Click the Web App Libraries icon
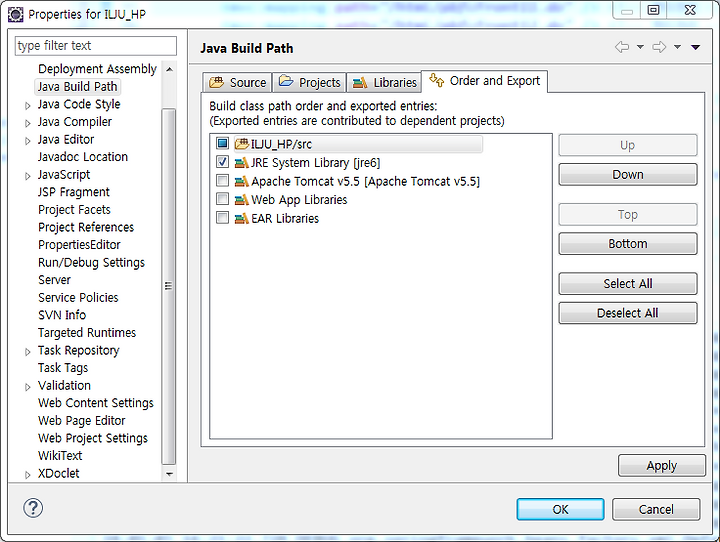 [x=242, y=200]
